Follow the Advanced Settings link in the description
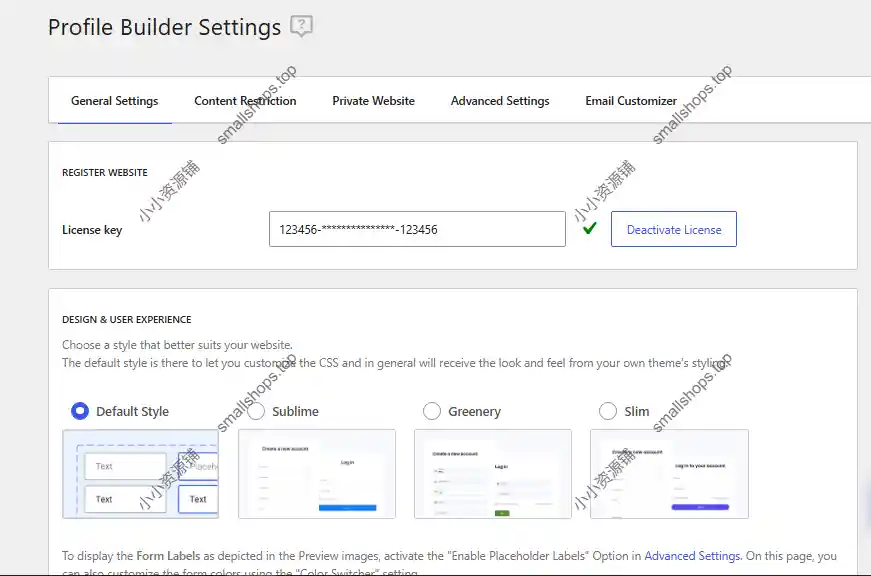The height and width of the screenshot is (576, 871). [x=692, y=555]
